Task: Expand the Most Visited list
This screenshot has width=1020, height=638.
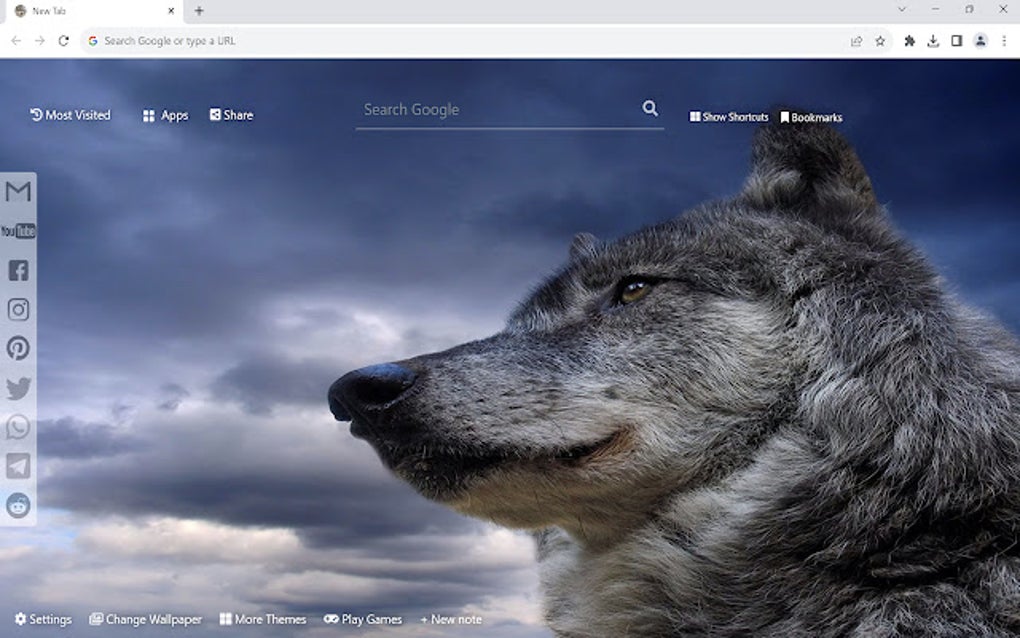Action: [x=68, y=114]
